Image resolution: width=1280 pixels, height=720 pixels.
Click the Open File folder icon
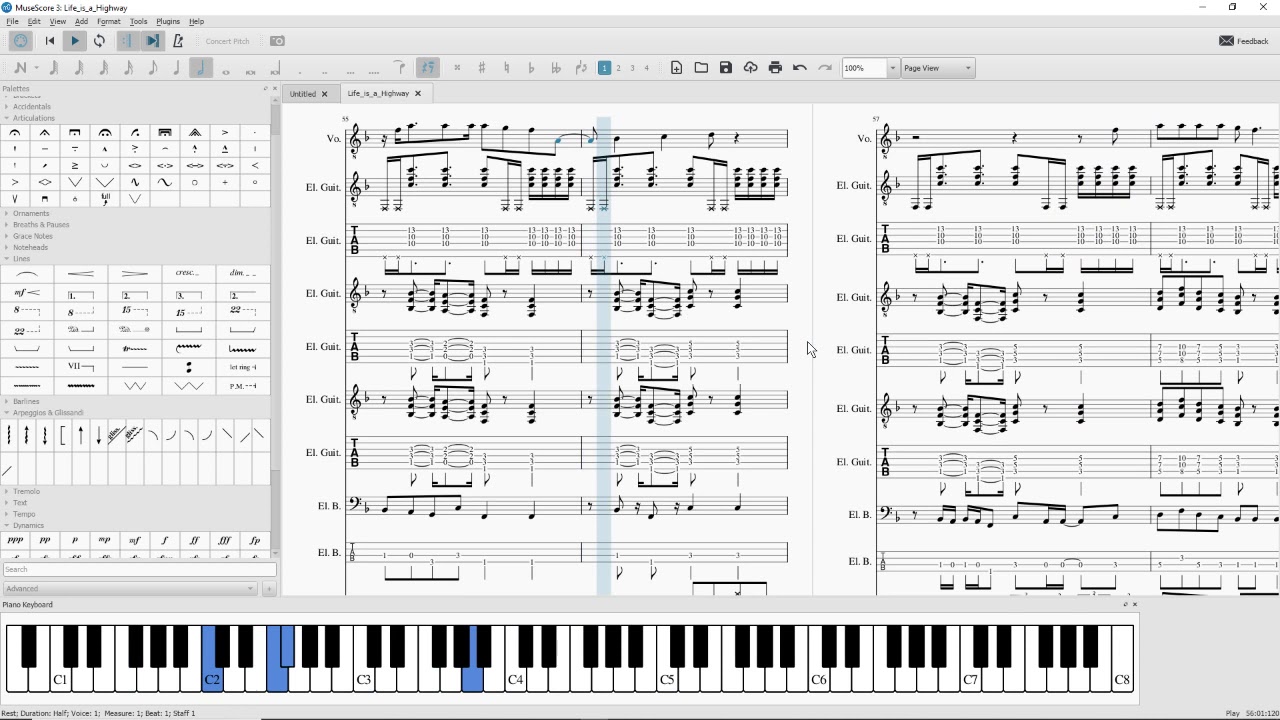click(x=701, y=68)
